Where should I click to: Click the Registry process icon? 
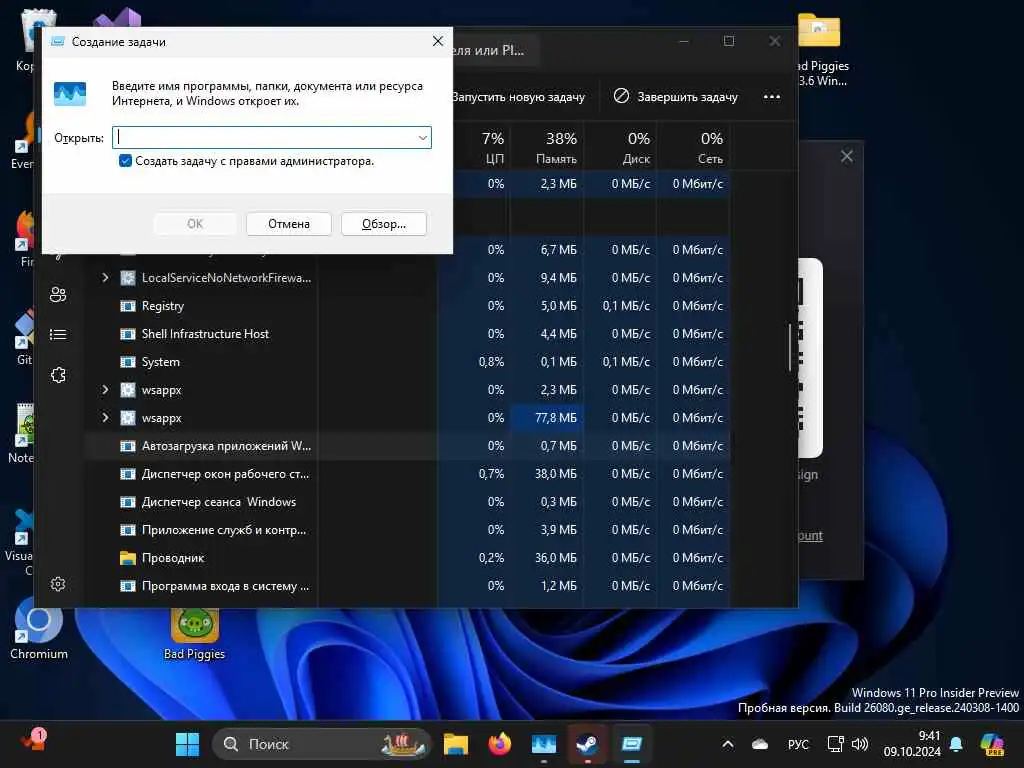128,306
